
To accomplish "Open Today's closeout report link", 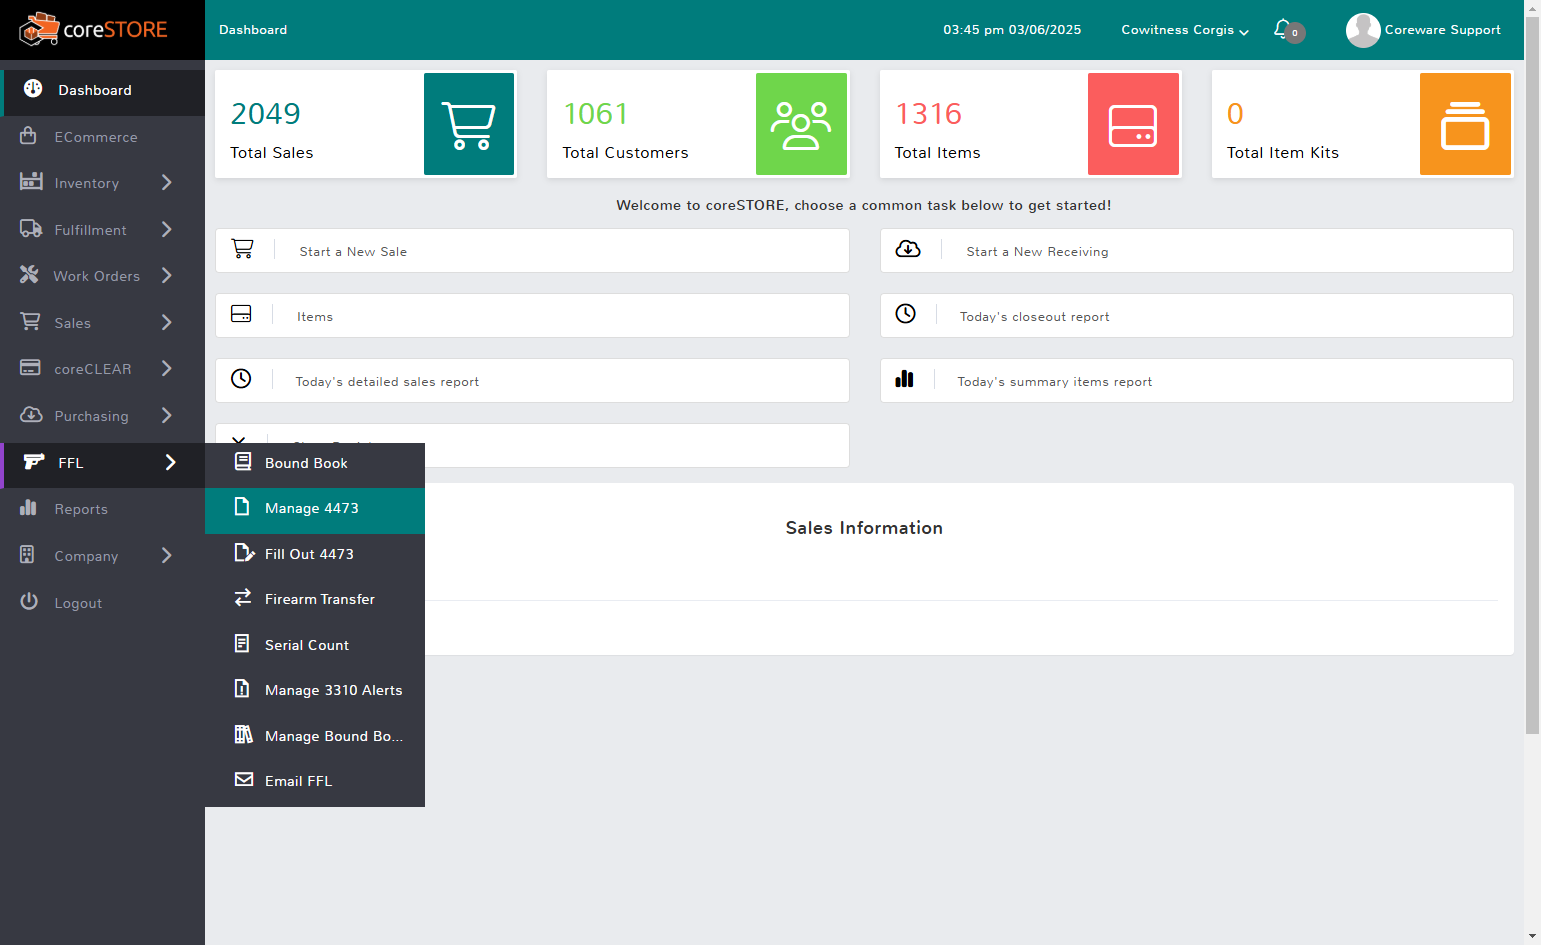I will [1197, 316].
